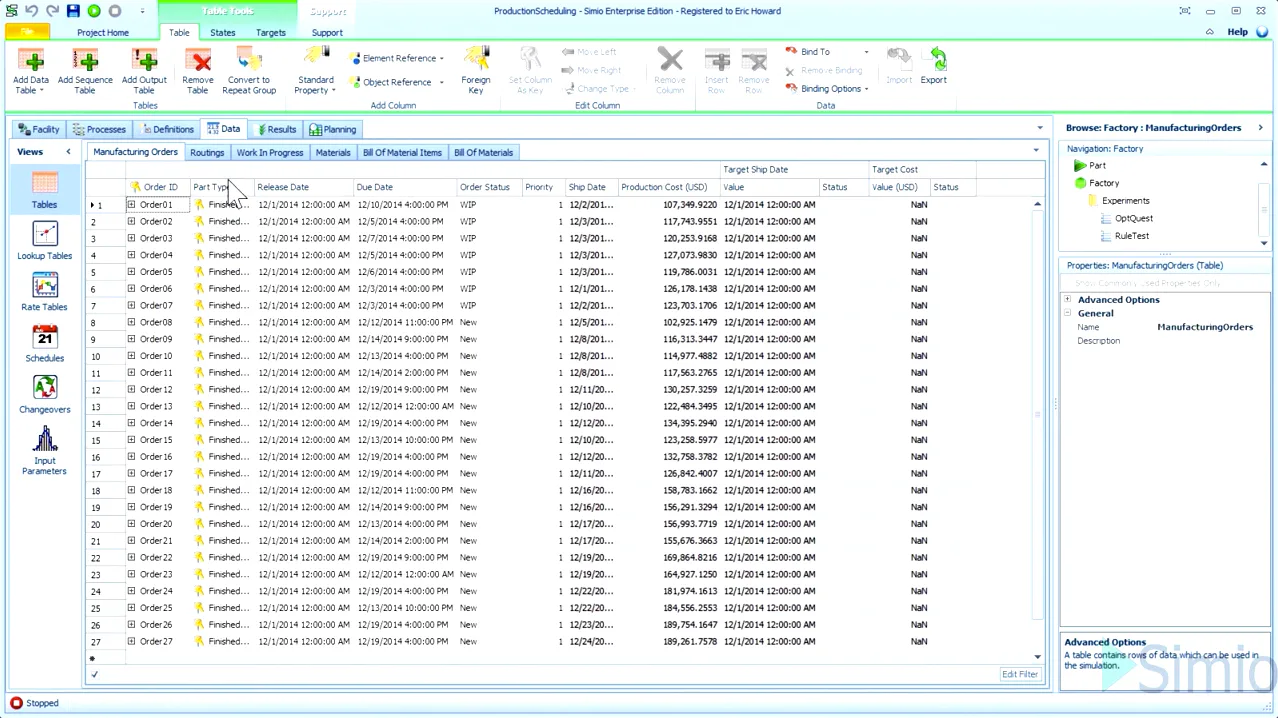Click the Help globe icon
This screenshot has height=718, width=1278.
coord(1260,32)
